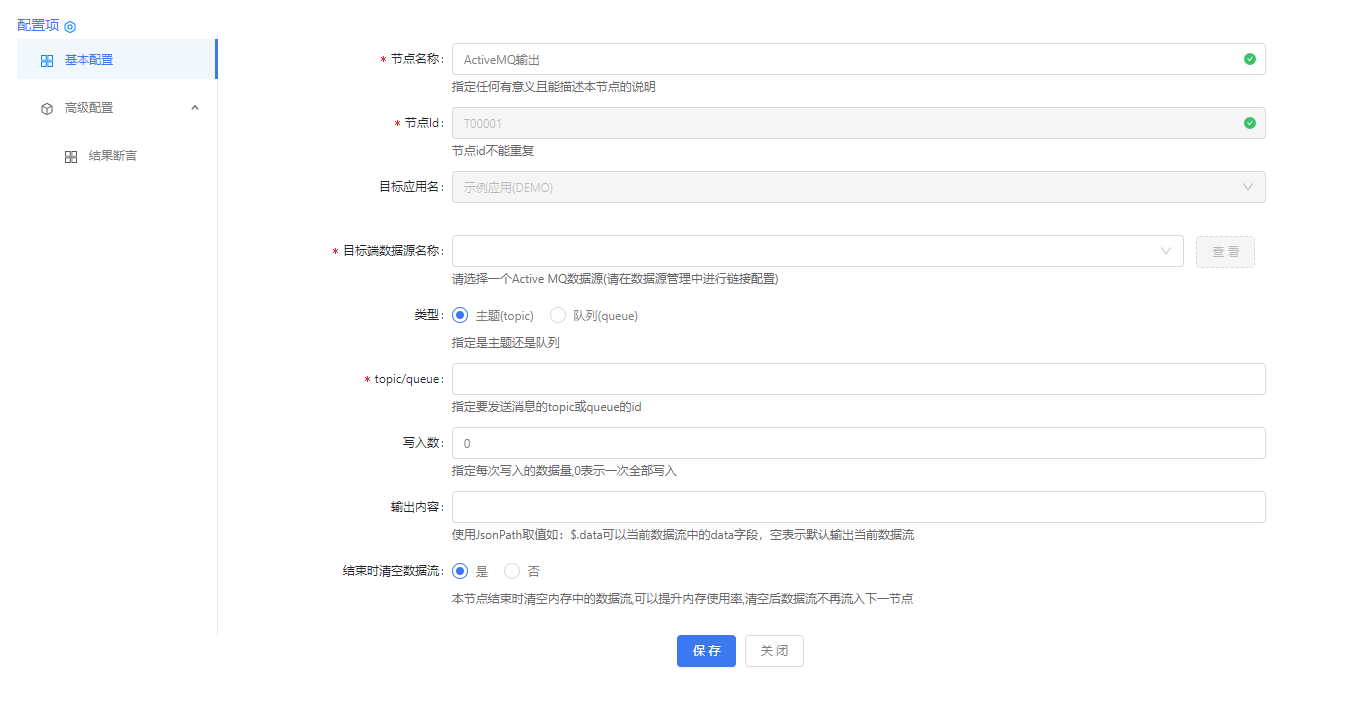
Task: Open the 目标端数据源名称 dropdown
Action: [x=817, y=251]
